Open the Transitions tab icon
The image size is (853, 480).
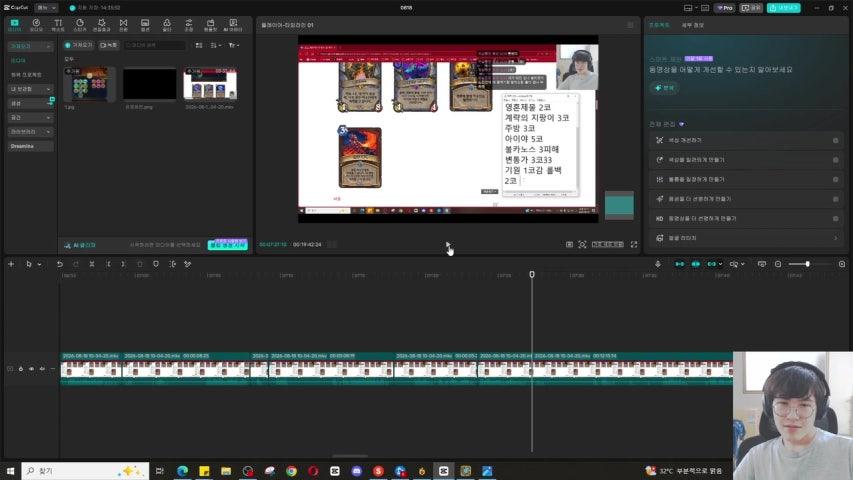tap(123, 24)
